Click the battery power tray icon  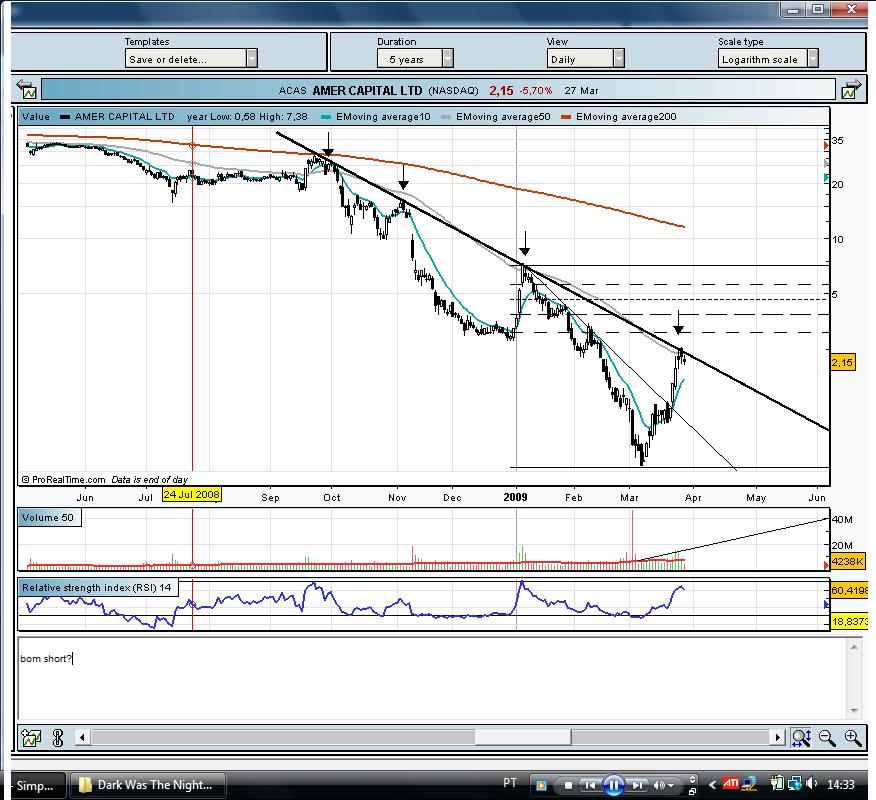coord(777,784)
